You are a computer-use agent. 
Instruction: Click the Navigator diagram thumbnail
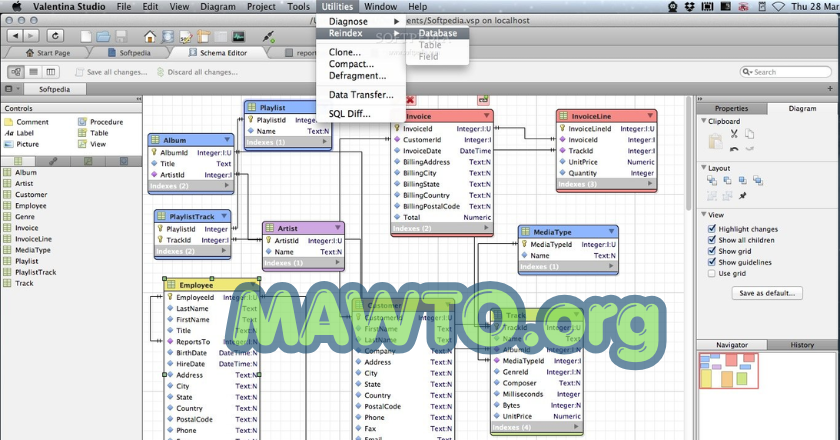click(729, 370)
